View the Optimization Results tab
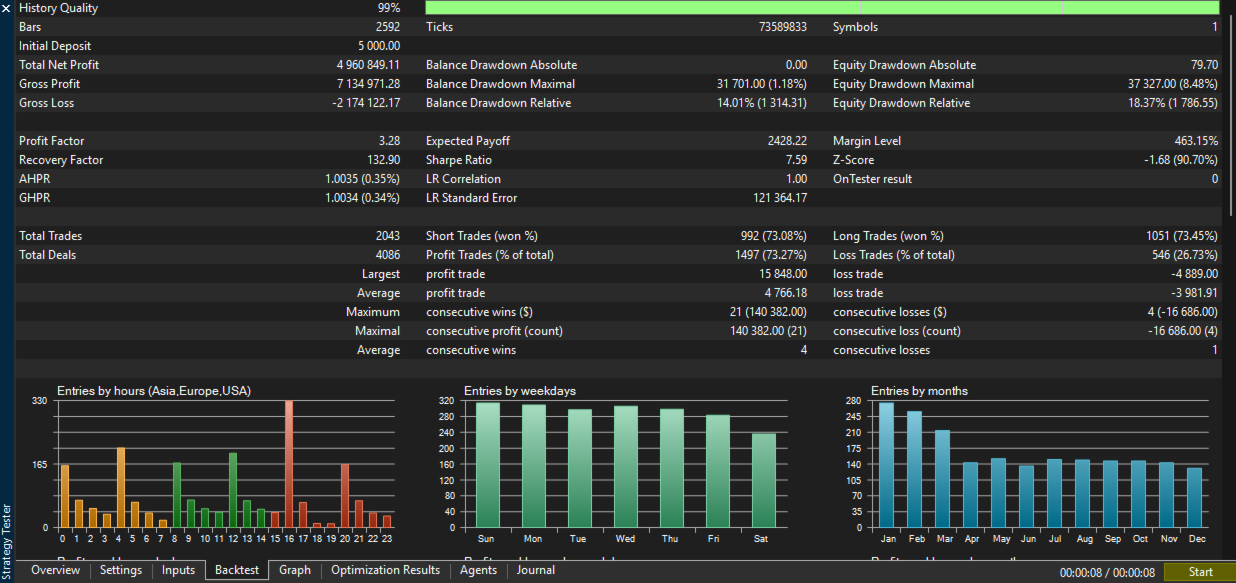Image resolution: width=1236 pixels, height=583 pixels. (385, 571)
